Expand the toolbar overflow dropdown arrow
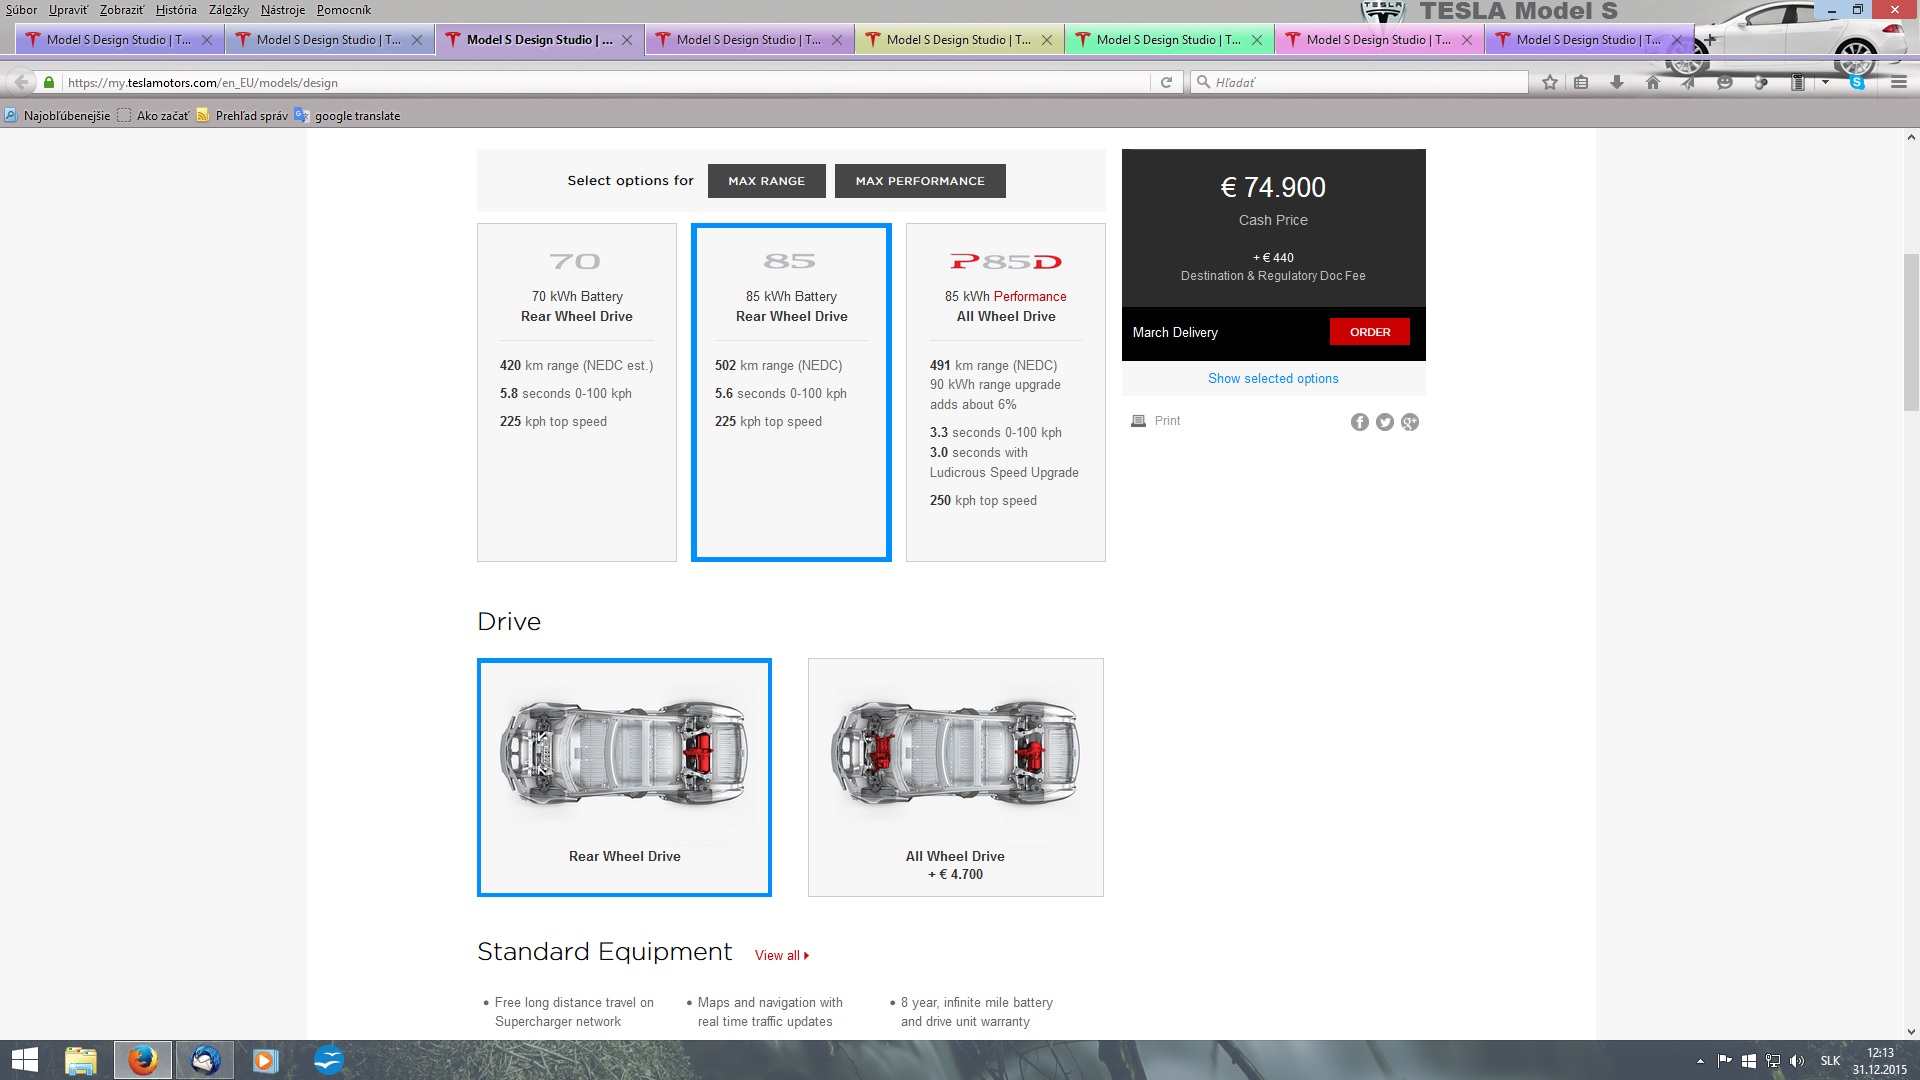Viewport: 1920px width, 1080px height. (1825, 82)
